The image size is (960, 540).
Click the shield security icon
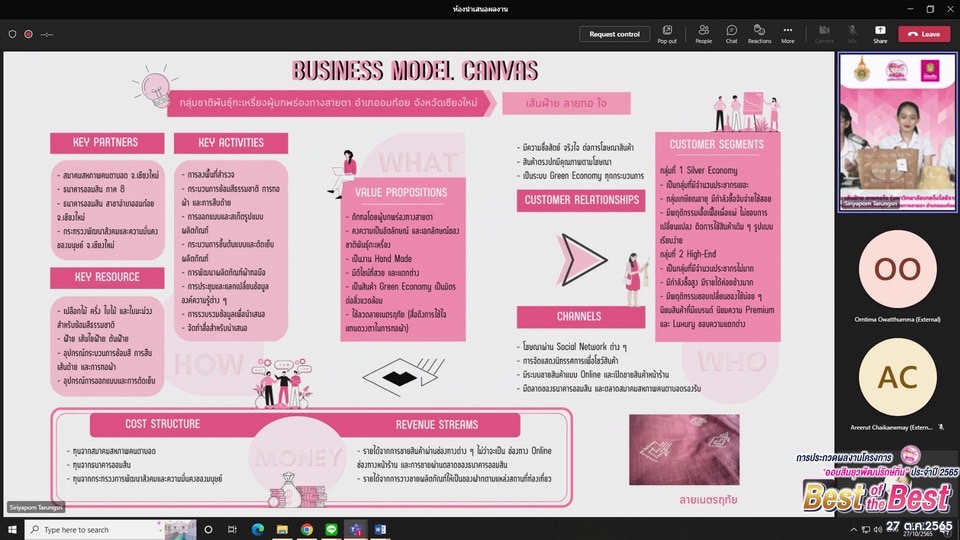(12, 34)
